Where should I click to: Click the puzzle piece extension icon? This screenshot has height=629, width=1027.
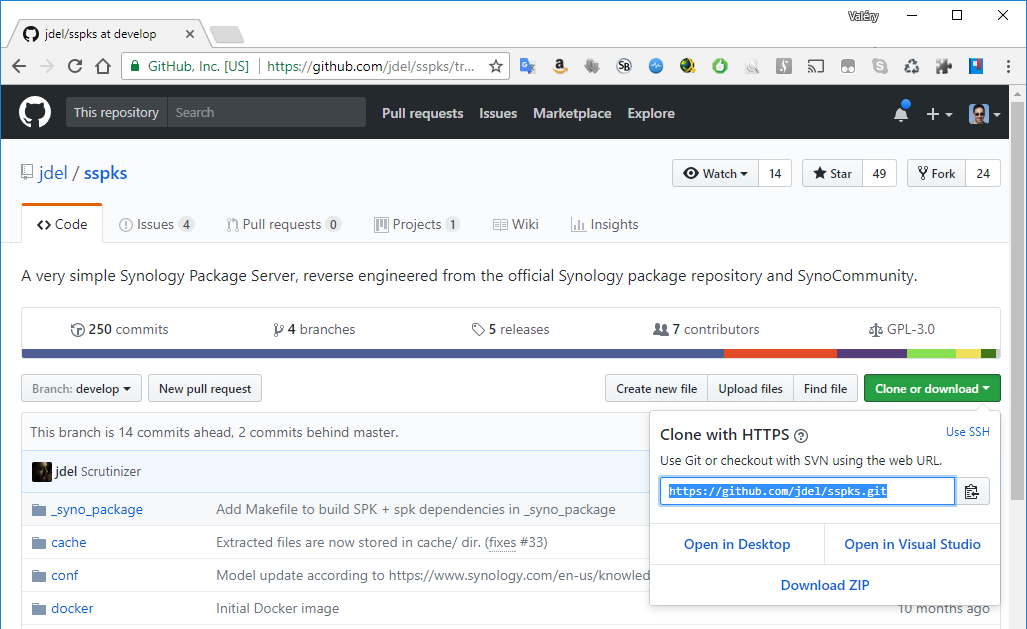pos(944,66)
